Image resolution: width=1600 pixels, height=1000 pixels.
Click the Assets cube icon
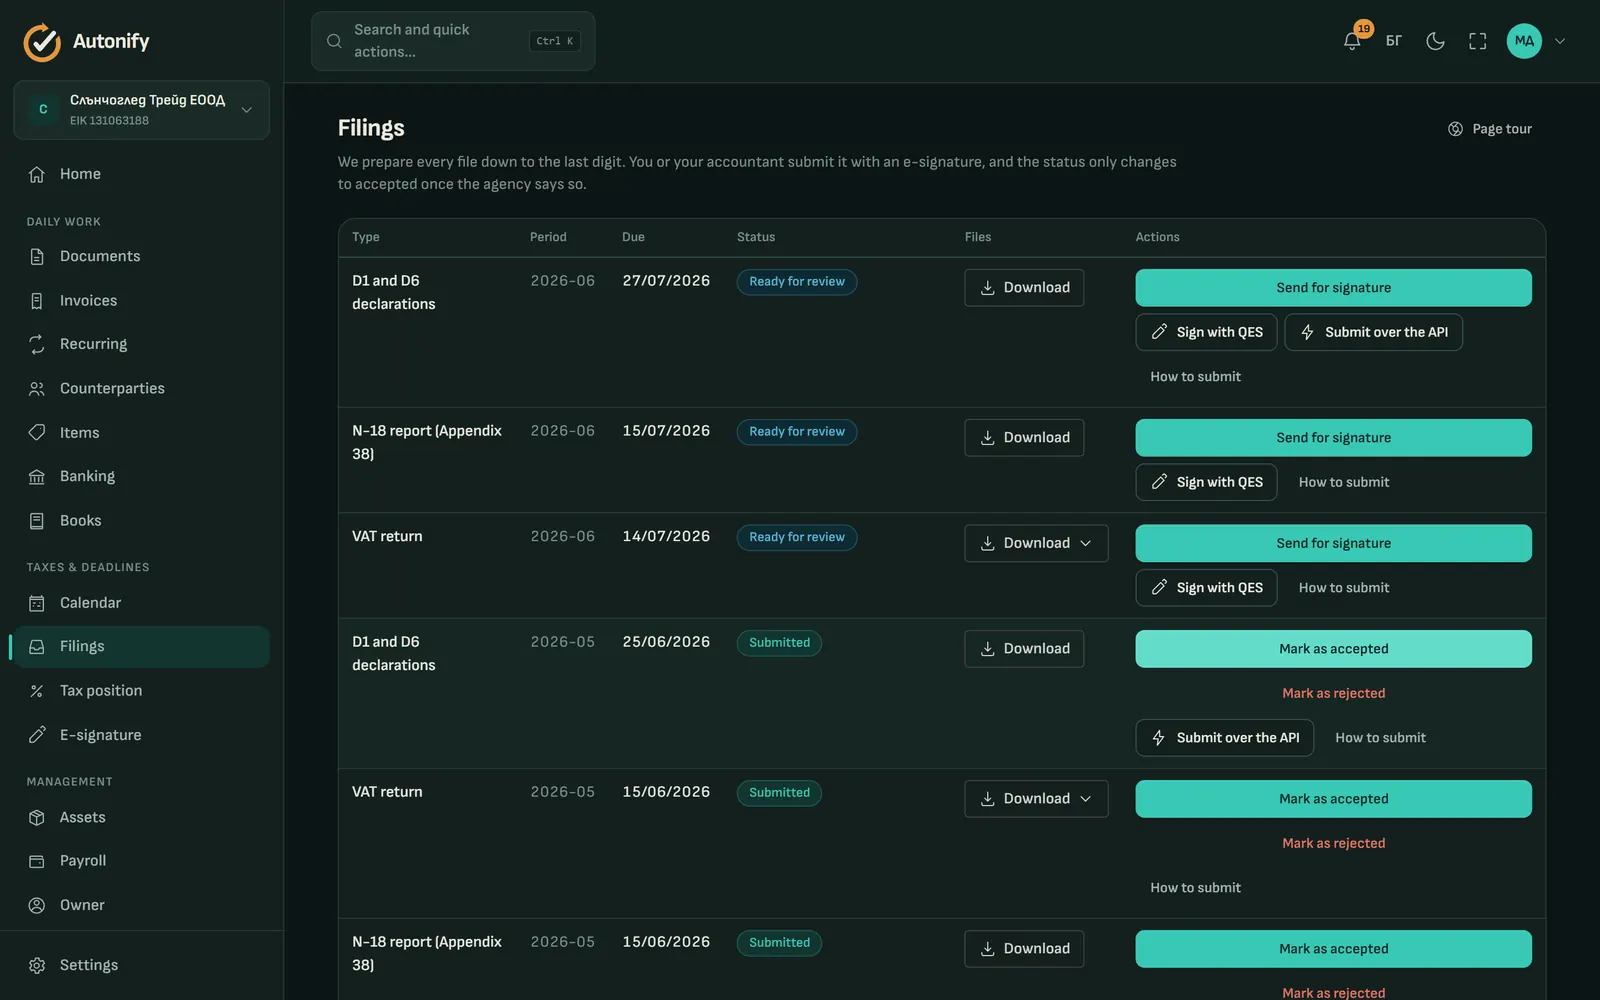click(37, 817)
